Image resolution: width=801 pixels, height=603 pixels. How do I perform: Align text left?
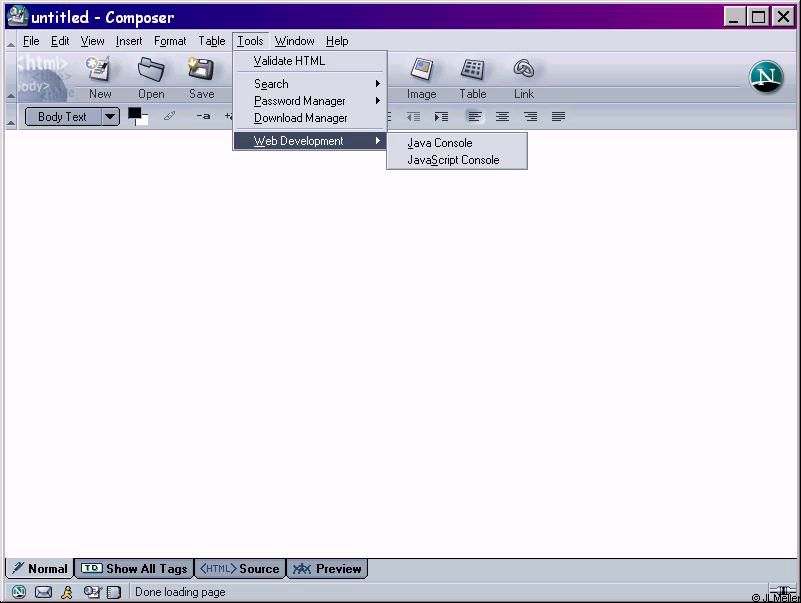click(x=475, y=117)
